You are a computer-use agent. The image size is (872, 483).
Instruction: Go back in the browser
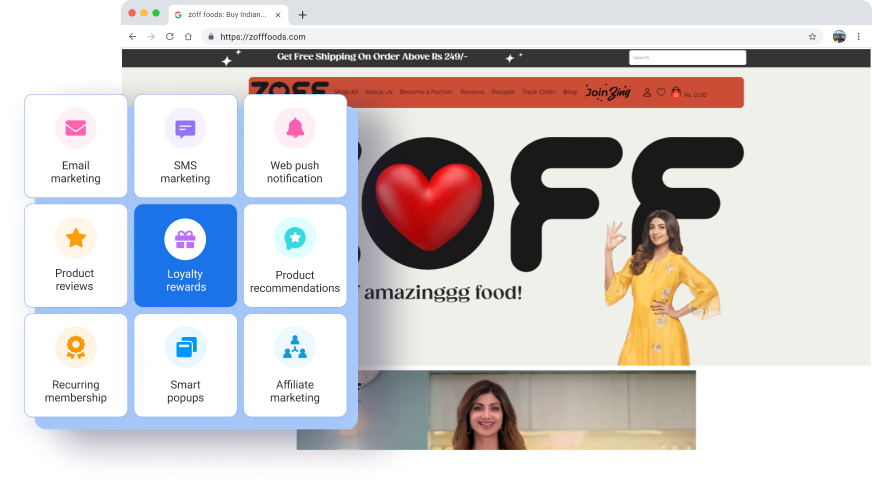pos(132,37)
